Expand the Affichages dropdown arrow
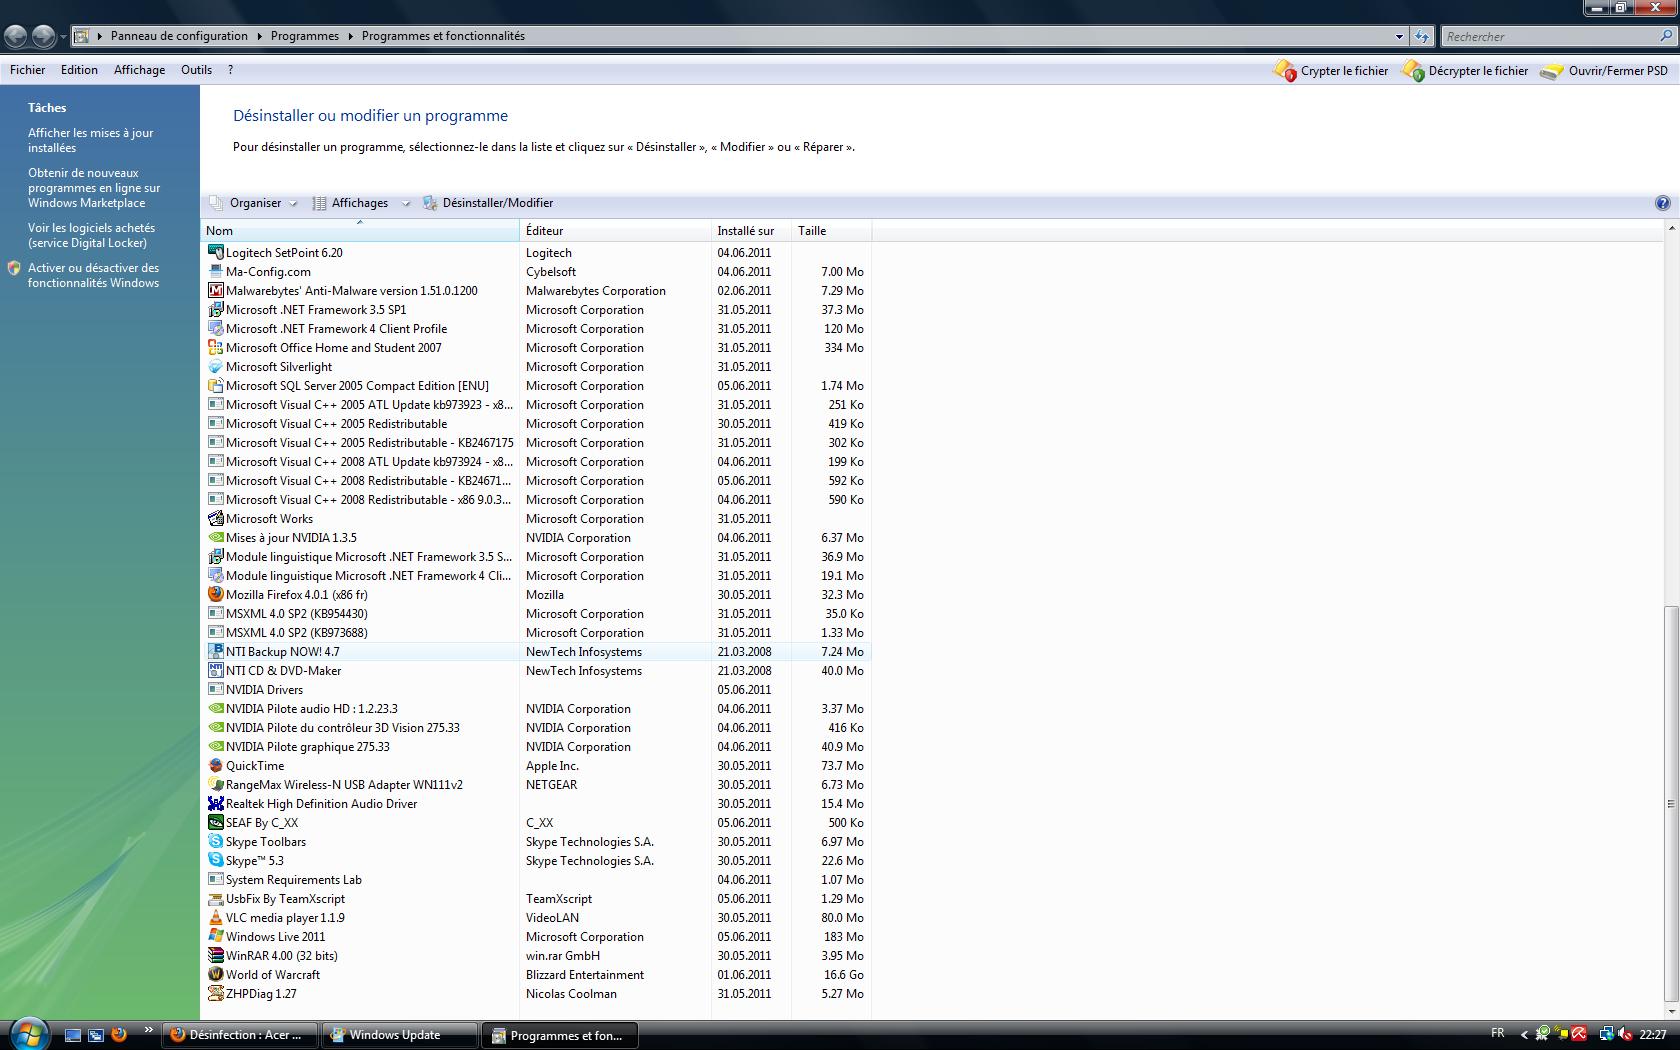Image resolution: width=1680 pixels, height=1050 pixels. [x=406, y=203]
